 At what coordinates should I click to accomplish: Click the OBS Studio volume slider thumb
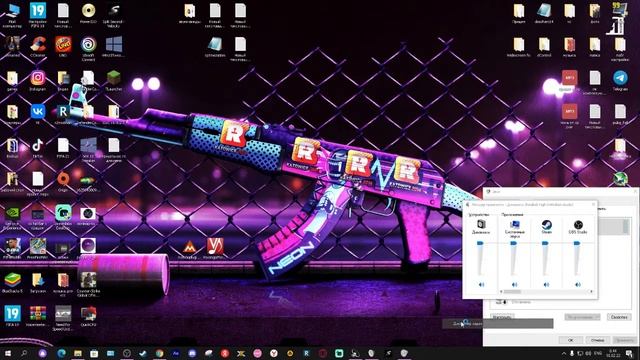click(x=577, y=243)
